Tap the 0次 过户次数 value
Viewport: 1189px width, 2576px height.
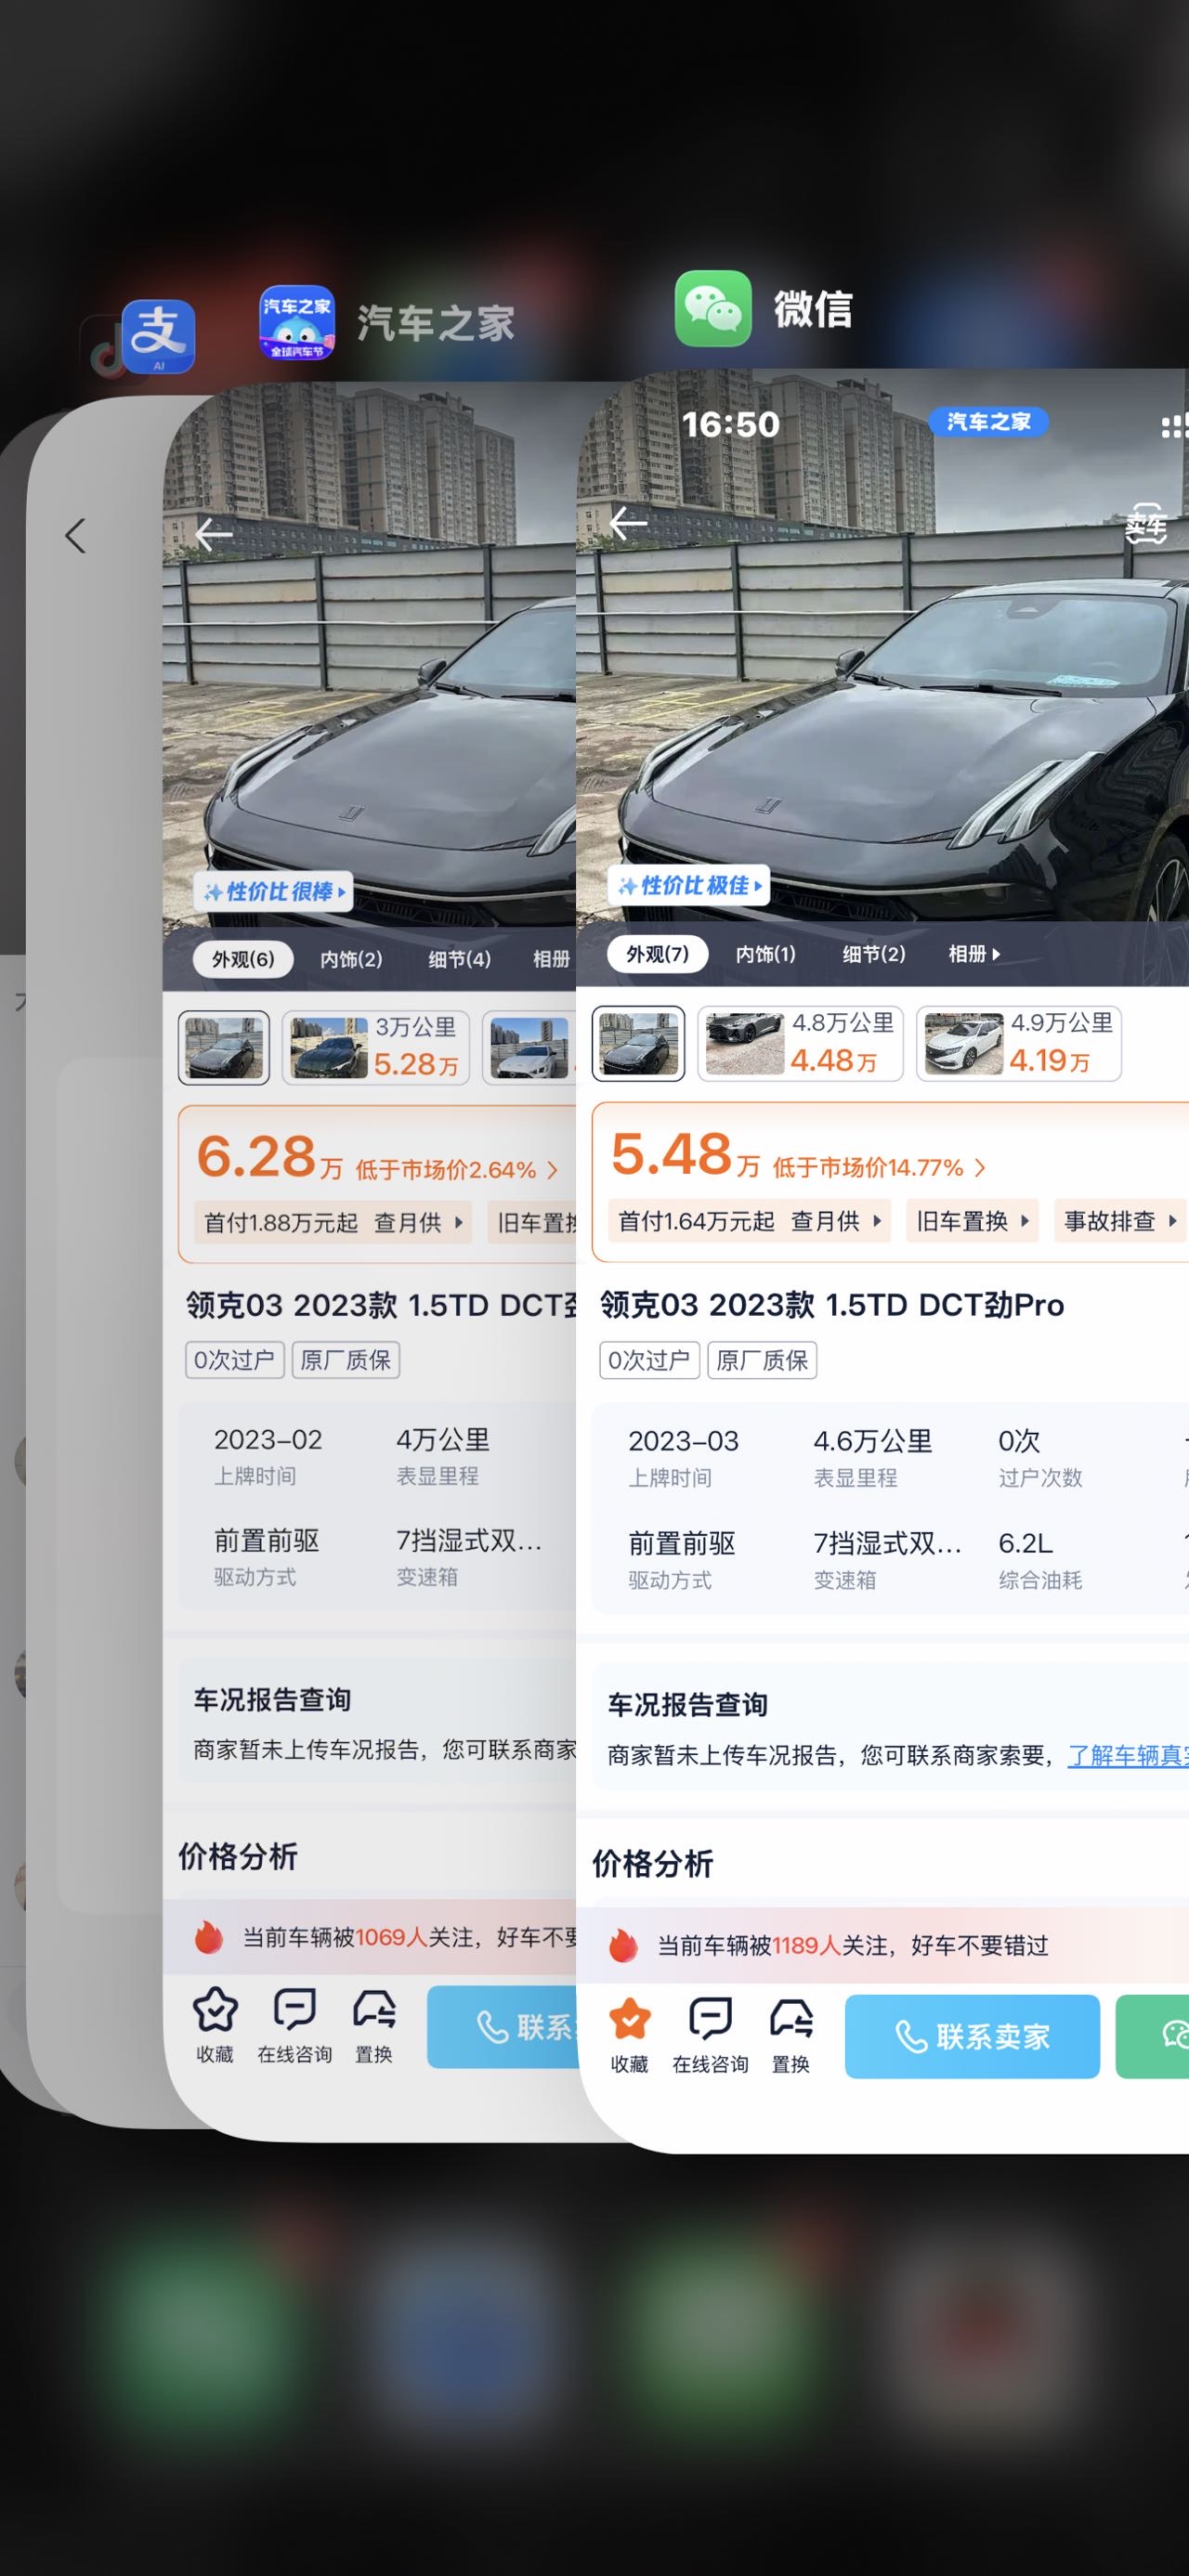1019,1441
